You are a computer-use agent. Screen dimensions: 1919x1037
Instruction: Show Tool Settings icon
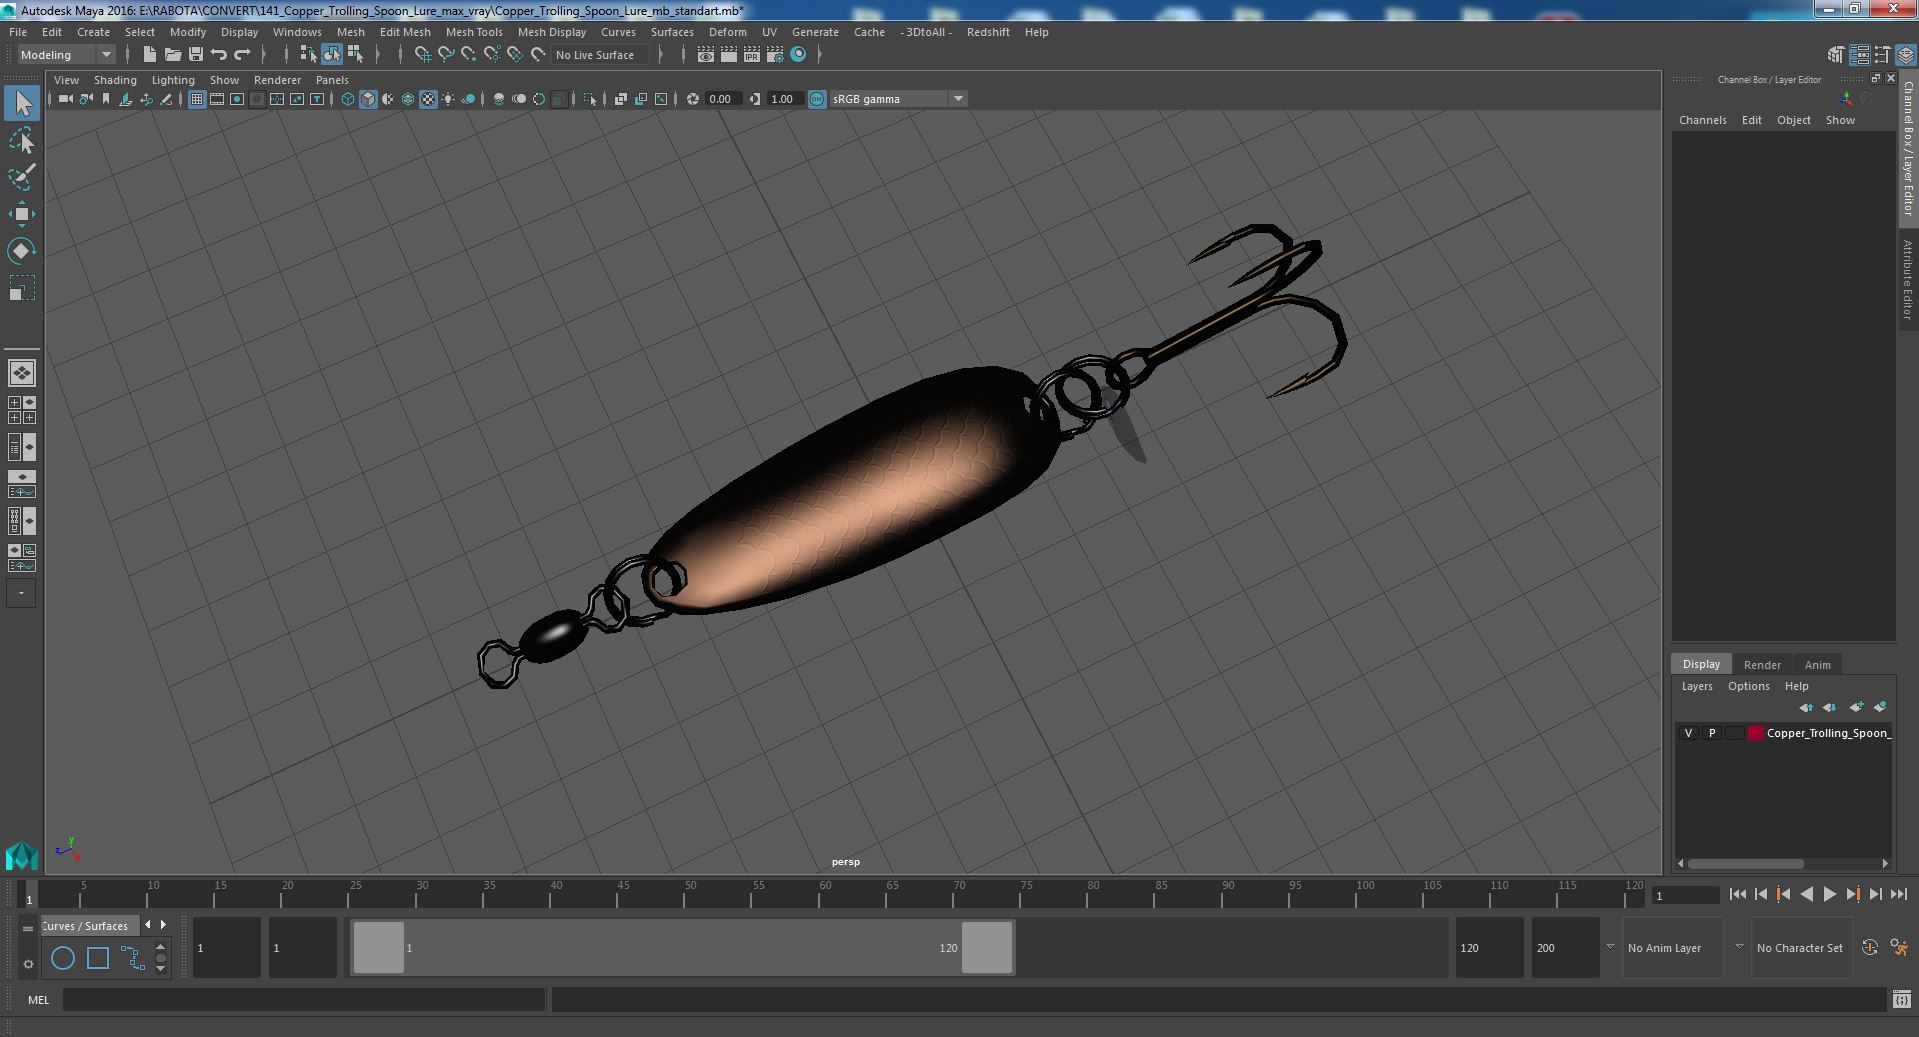(1882, 55)
